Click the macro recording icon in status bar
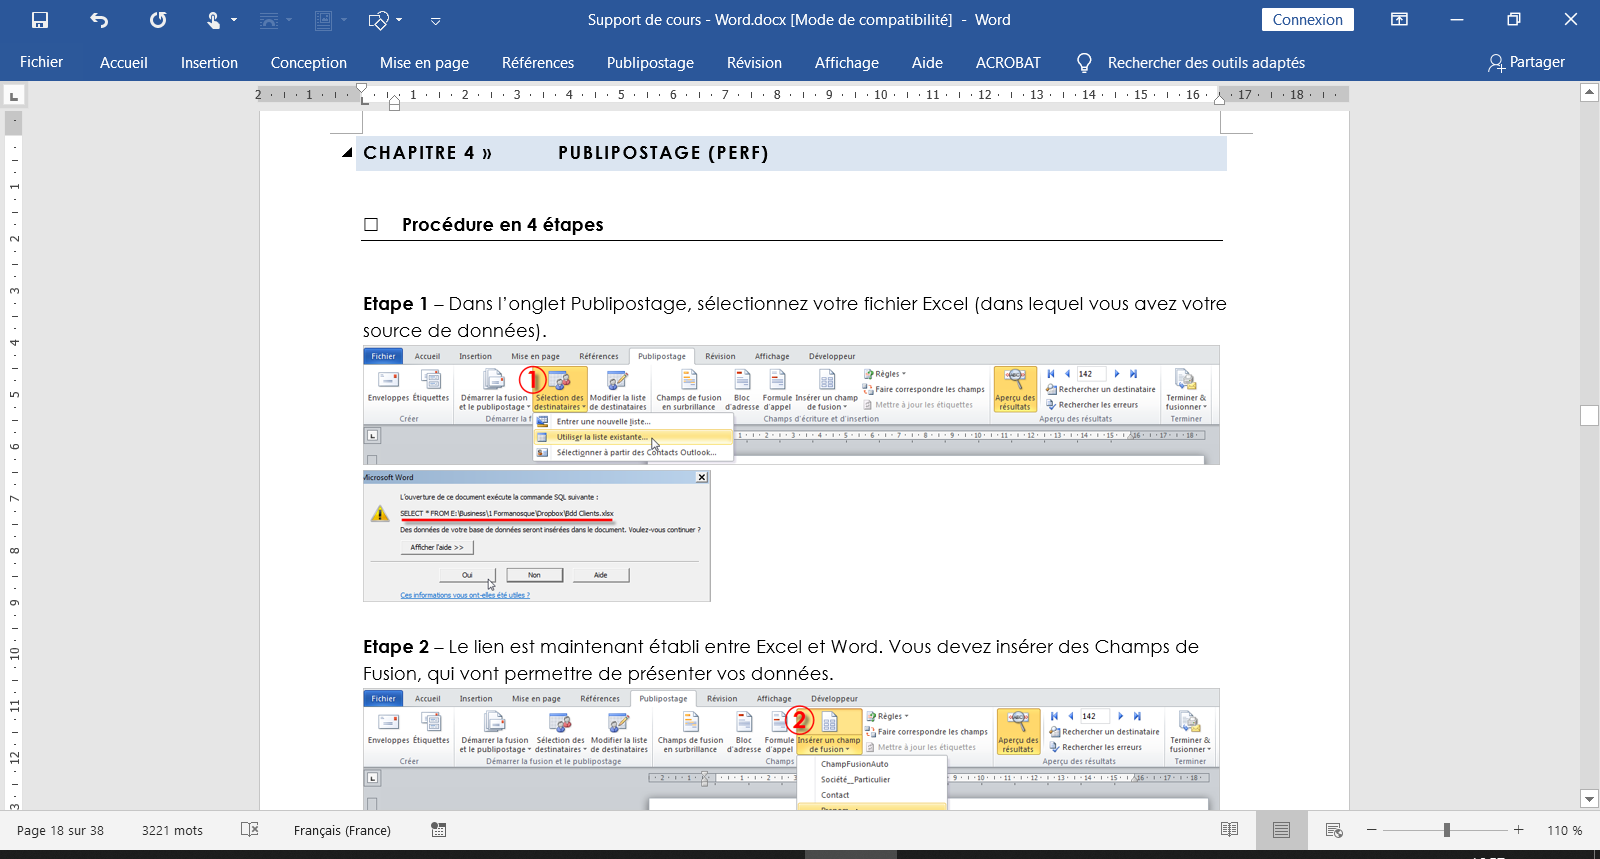The height and width of the screenshot is (859, 1600). coord(438,830)
